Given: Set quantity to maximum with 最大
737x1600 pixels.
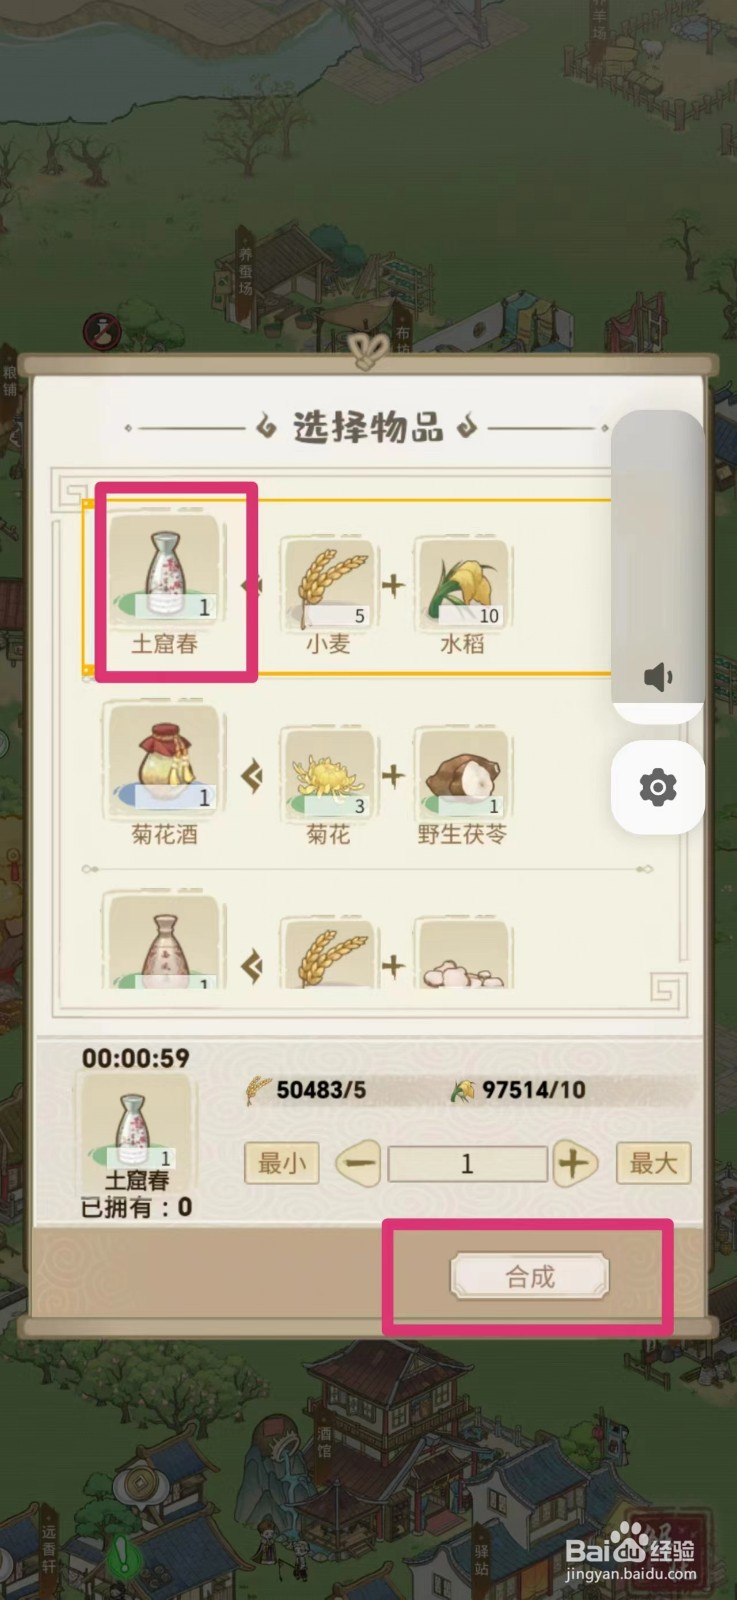Looking at the screenshot, I should pyautogui.click(x=653, y=1164).
